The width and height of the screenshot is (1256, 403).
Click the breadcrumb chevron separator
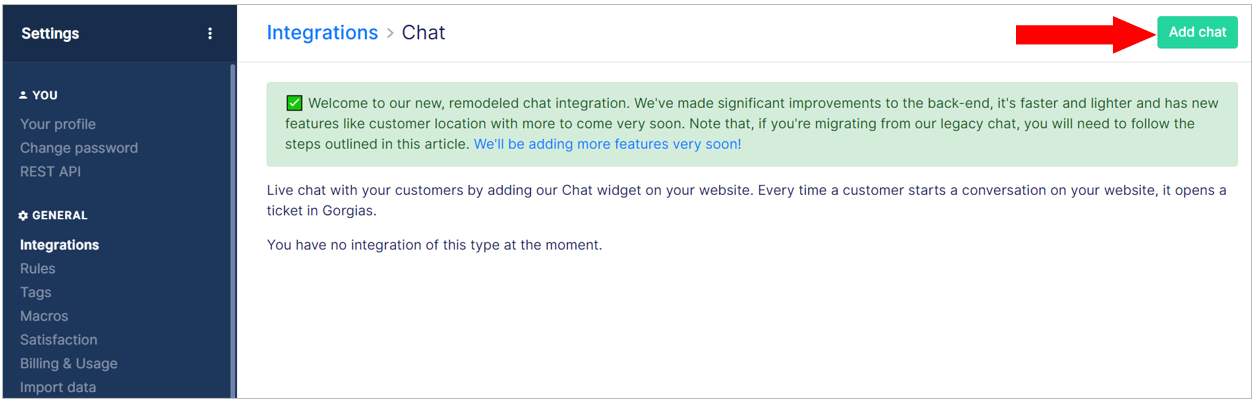pyautogui.click(x=390, y=33)
